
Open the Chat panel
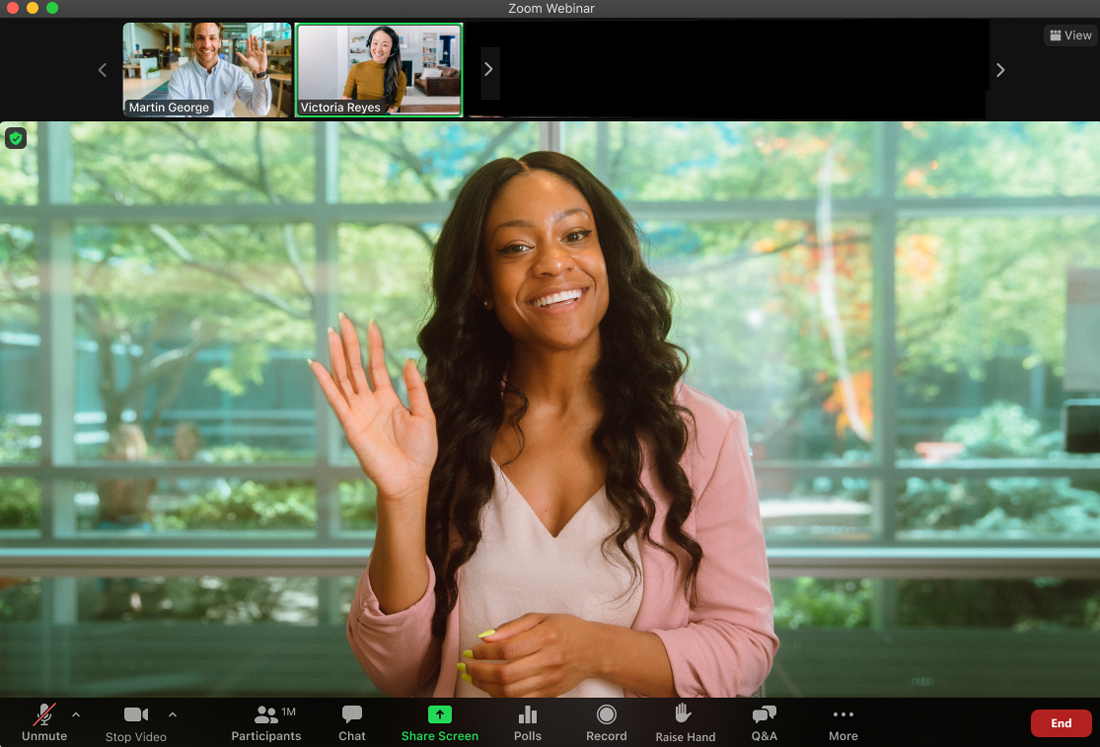coord(351,723)
